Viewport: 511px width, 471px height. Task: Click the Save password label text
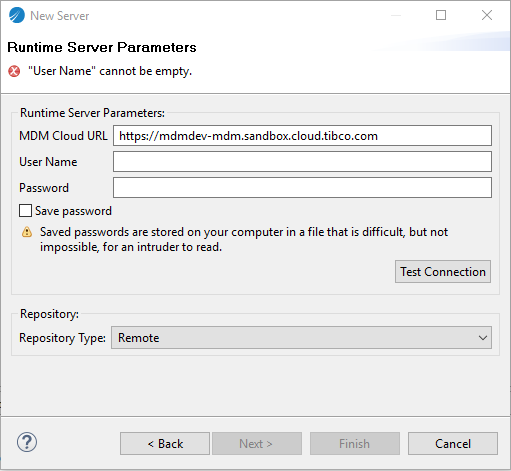(73, 211)
